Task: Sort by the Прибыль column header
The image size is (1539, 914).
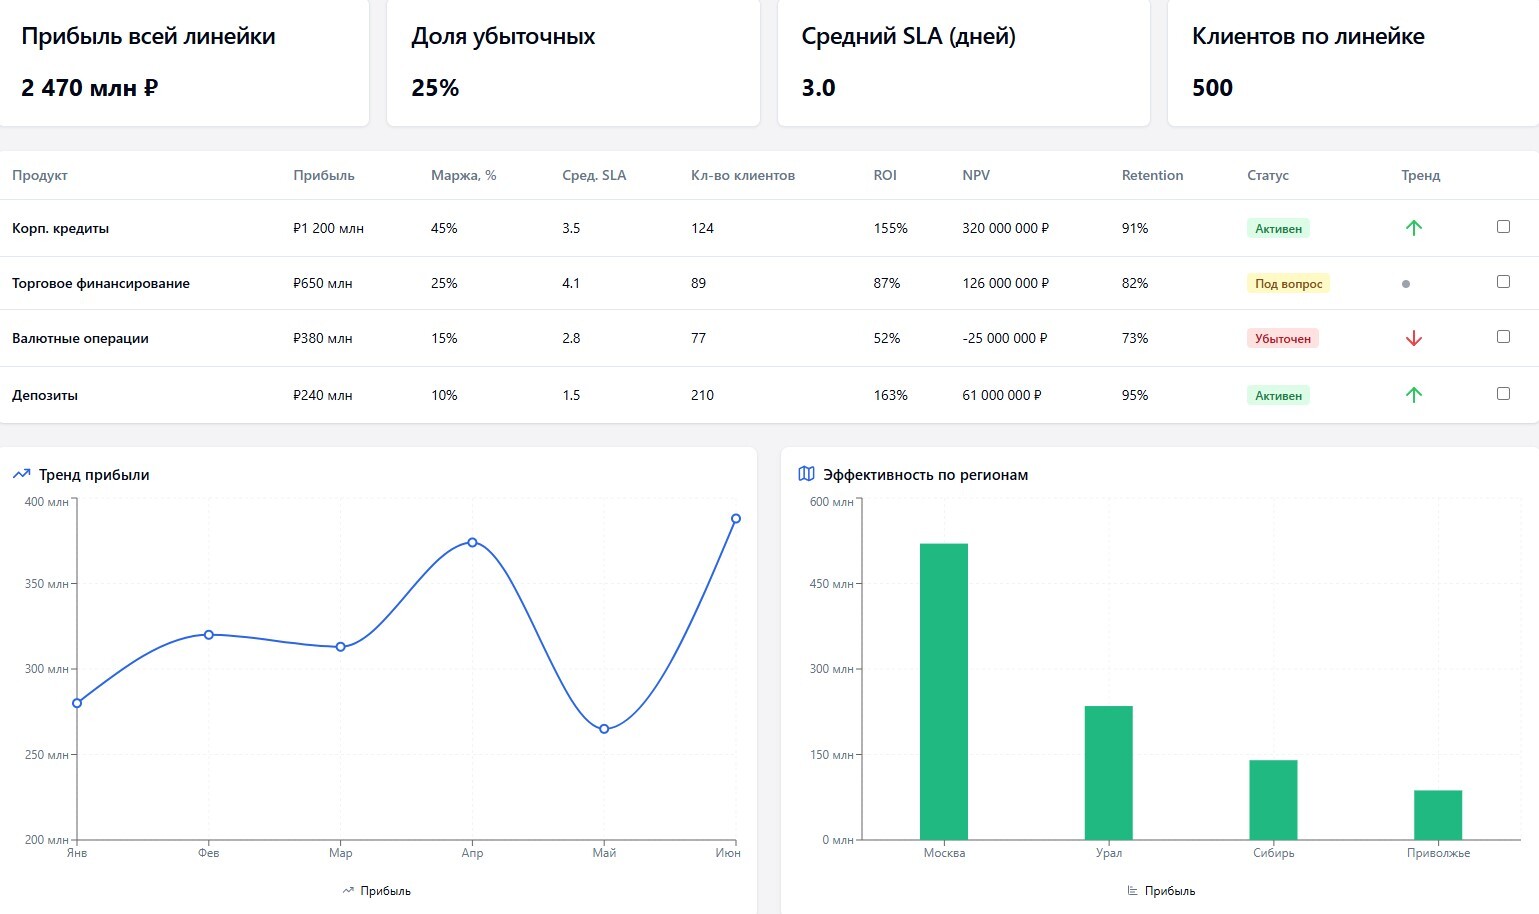Action: [x=324, y=175]
